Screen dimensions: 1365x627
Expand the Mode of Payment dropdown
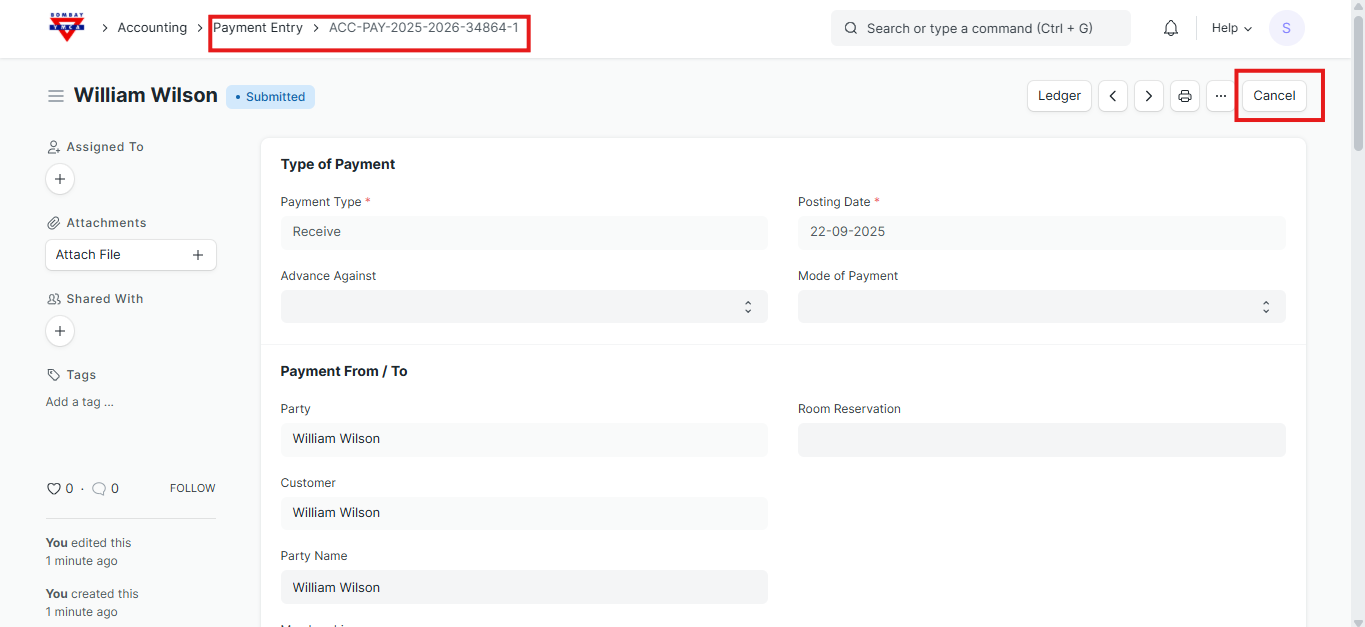pyautogui.click(x=1041, y=307)
